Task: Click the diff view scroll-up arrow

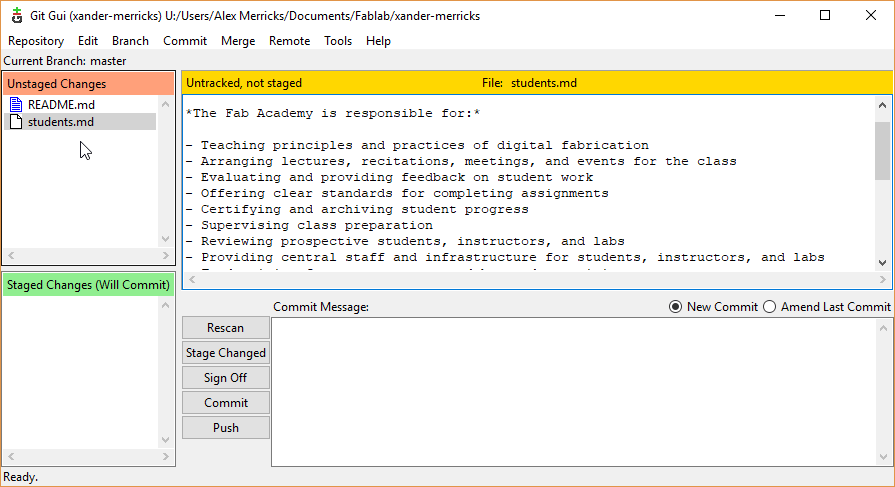Action: (882, 105)
